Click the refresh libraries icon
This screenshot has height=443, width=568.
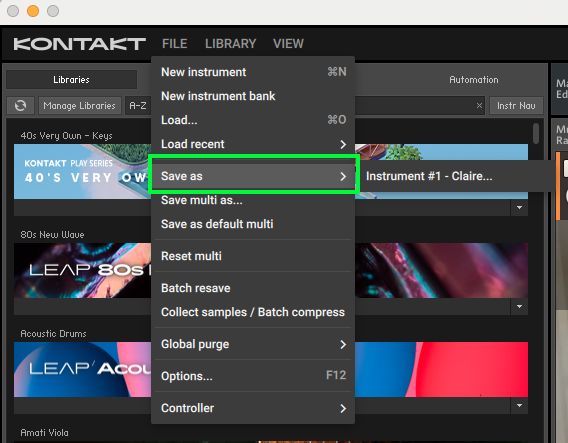pyautogui.click(x=20, y=105)
